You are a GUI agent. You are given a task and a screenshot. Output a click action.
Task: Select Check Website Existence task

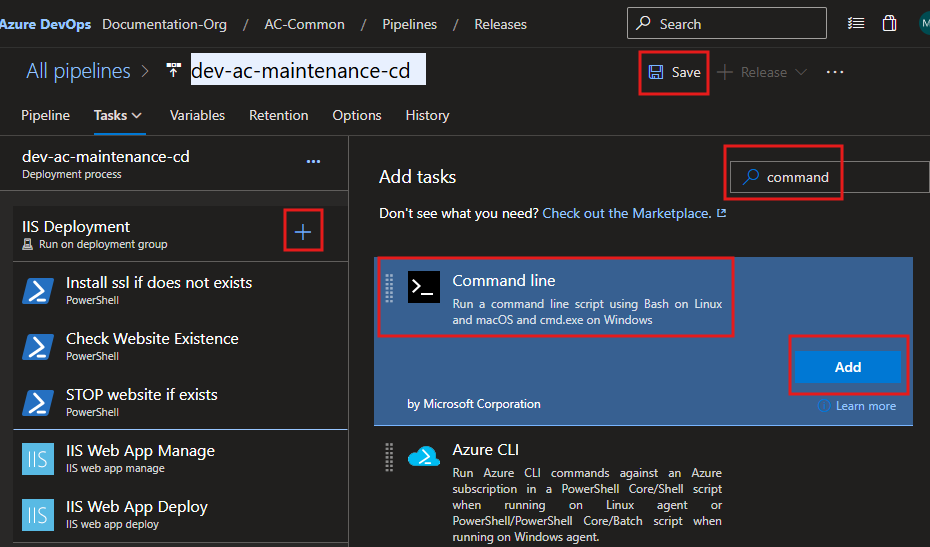(x=180, y=346)
